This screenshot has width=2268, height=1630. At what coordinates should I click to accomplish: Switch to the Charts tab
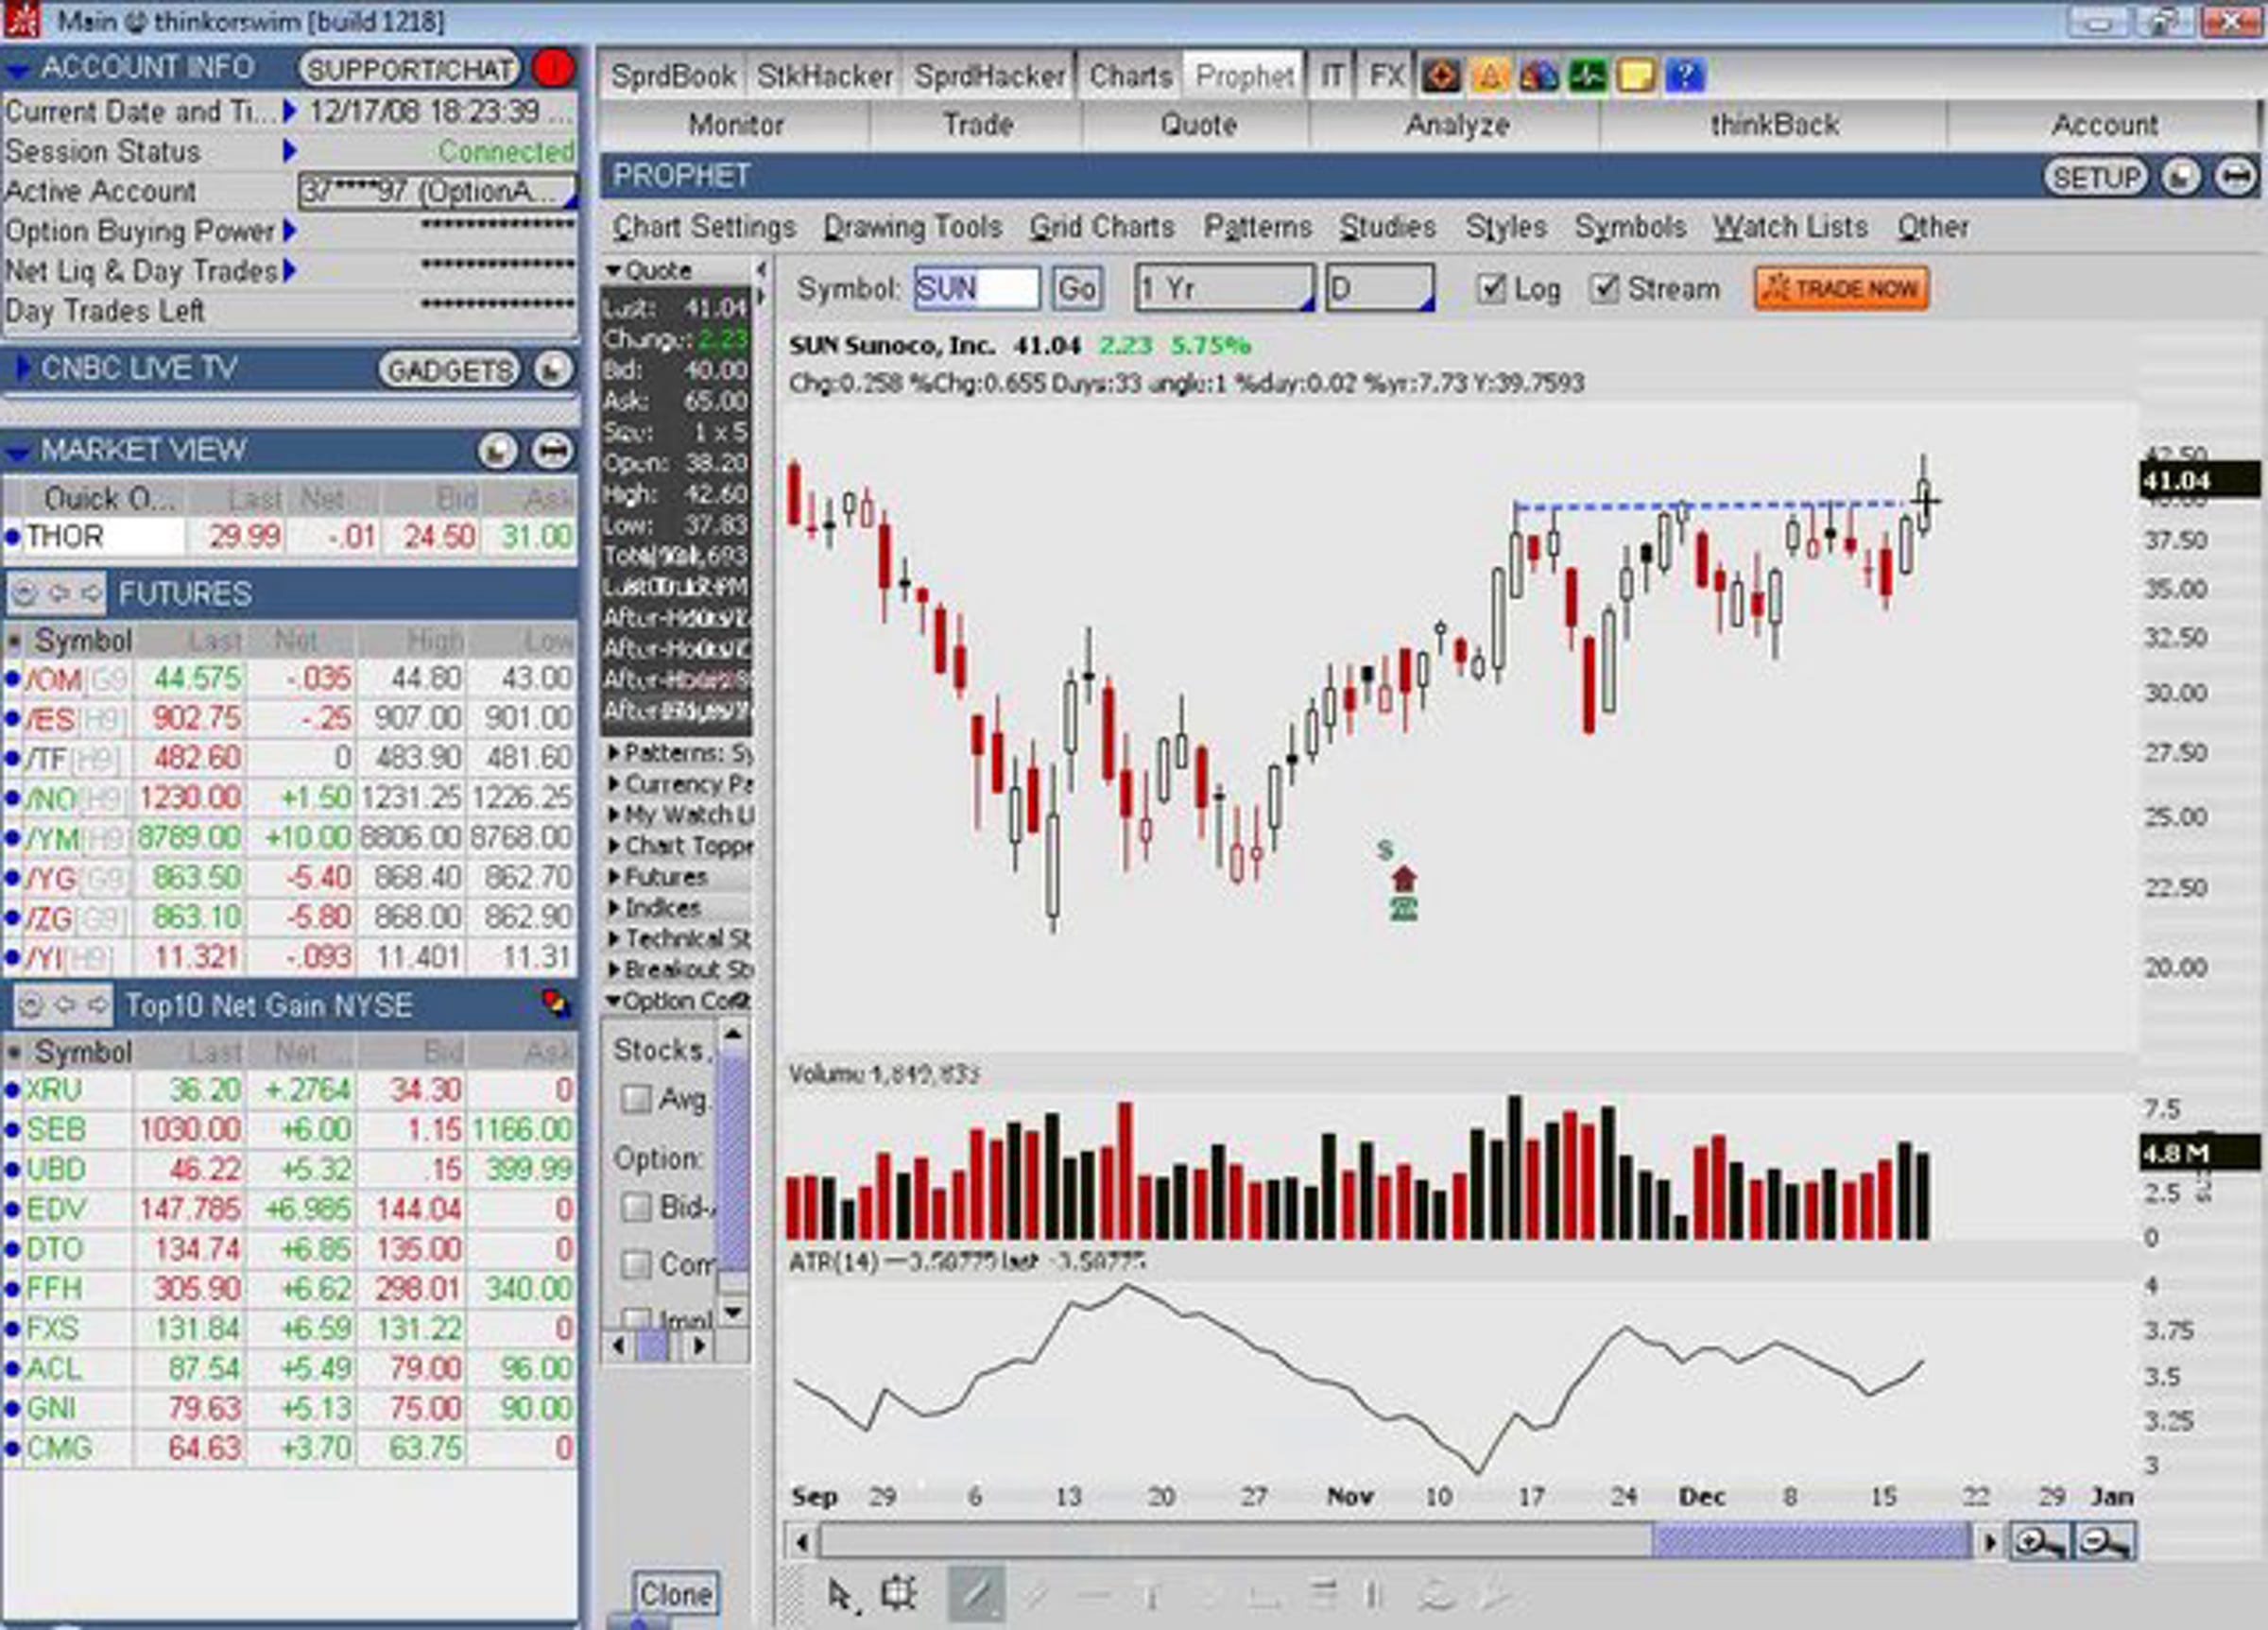pos(1130,76)
